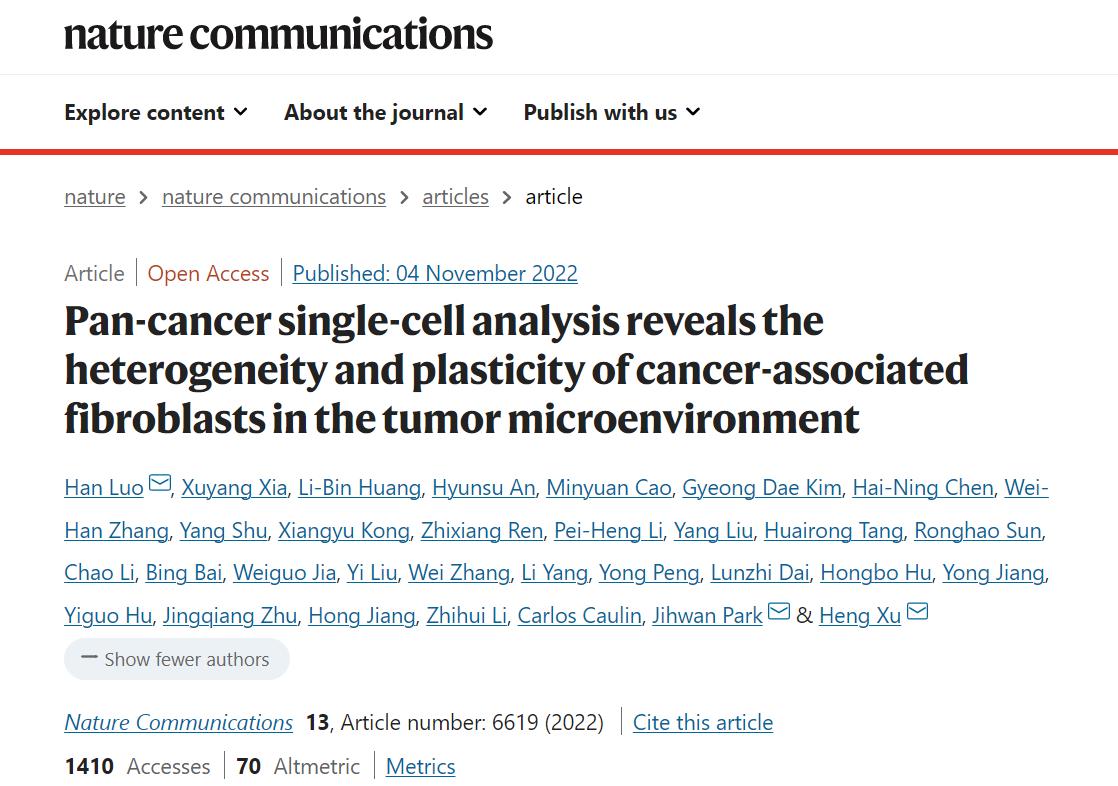Click the email icon beside Han Luo
The height and width of the screenshot is (786, 1118).
click(x=160, y=485)
